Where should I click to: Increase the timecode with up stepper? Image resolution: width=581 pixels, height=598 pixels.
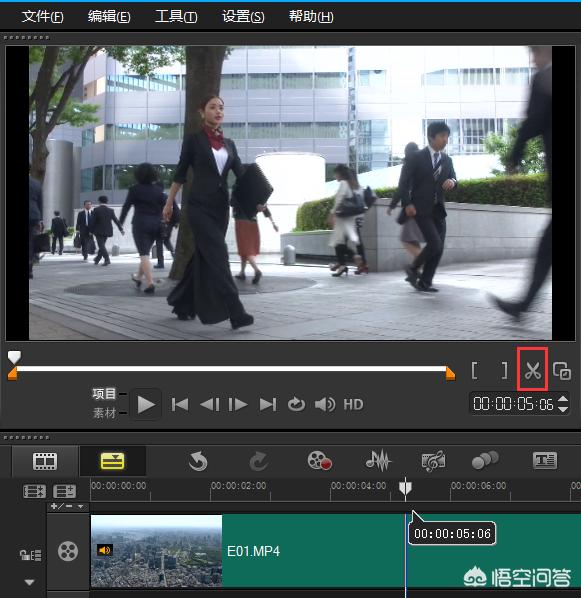pos(563,399)
